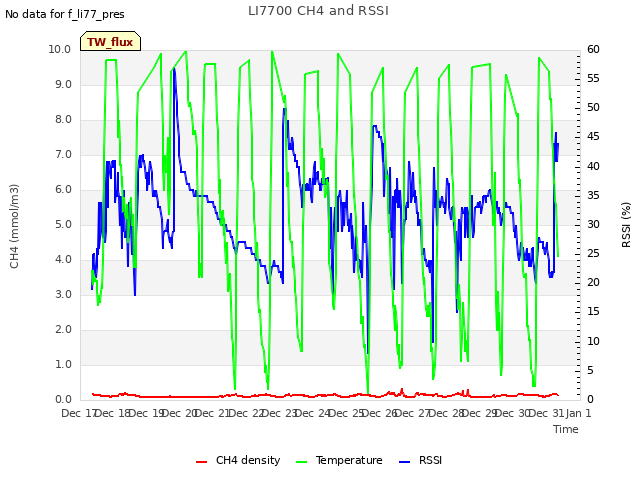Toggle RSSI legend entry
The image size is (640, 480).
pos(420,460)
